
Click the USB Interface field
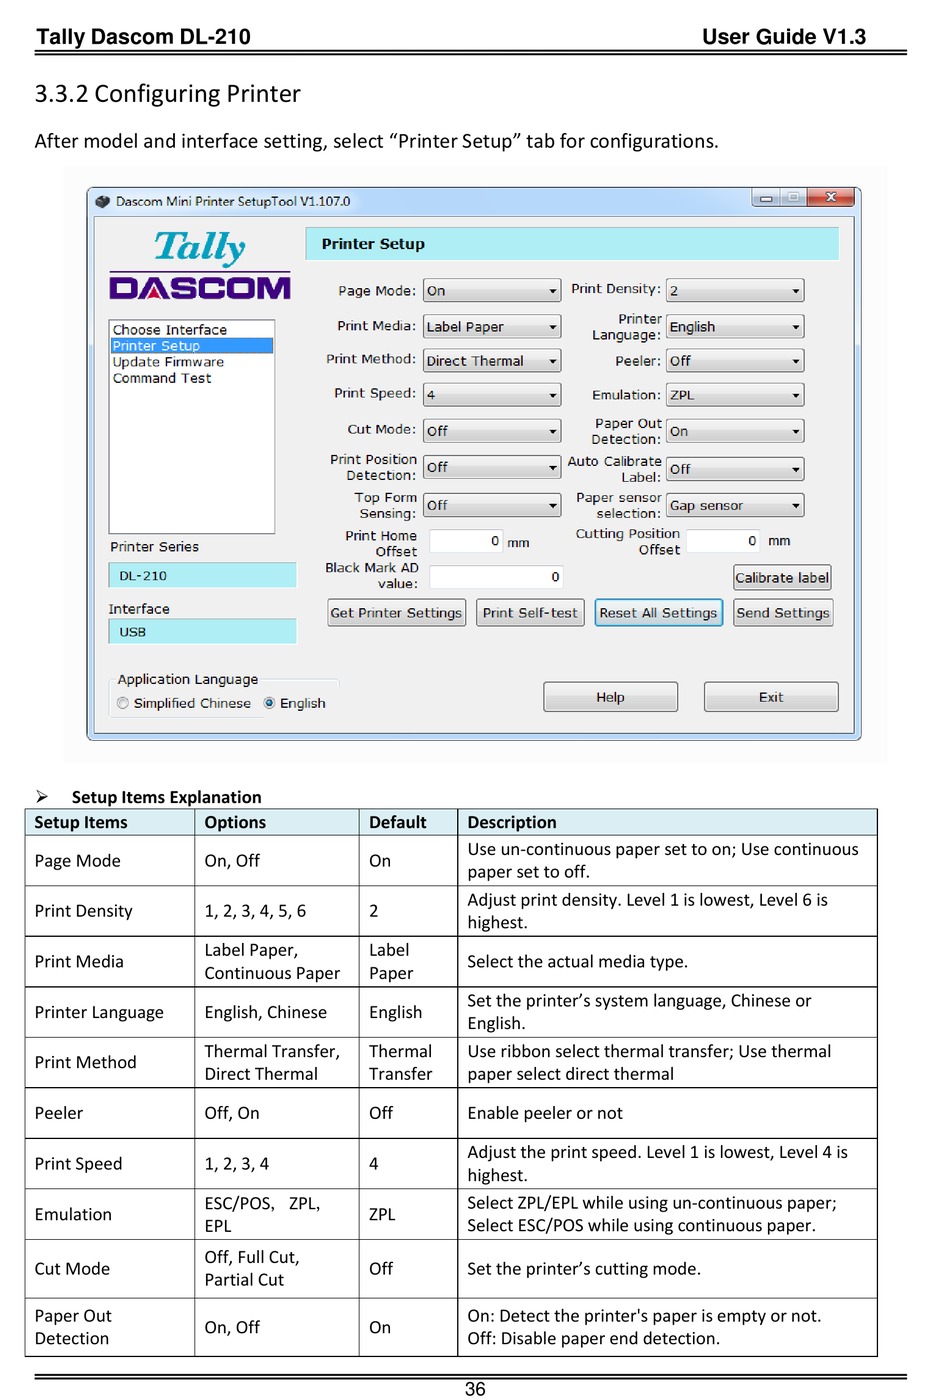[x=202, y=631]
